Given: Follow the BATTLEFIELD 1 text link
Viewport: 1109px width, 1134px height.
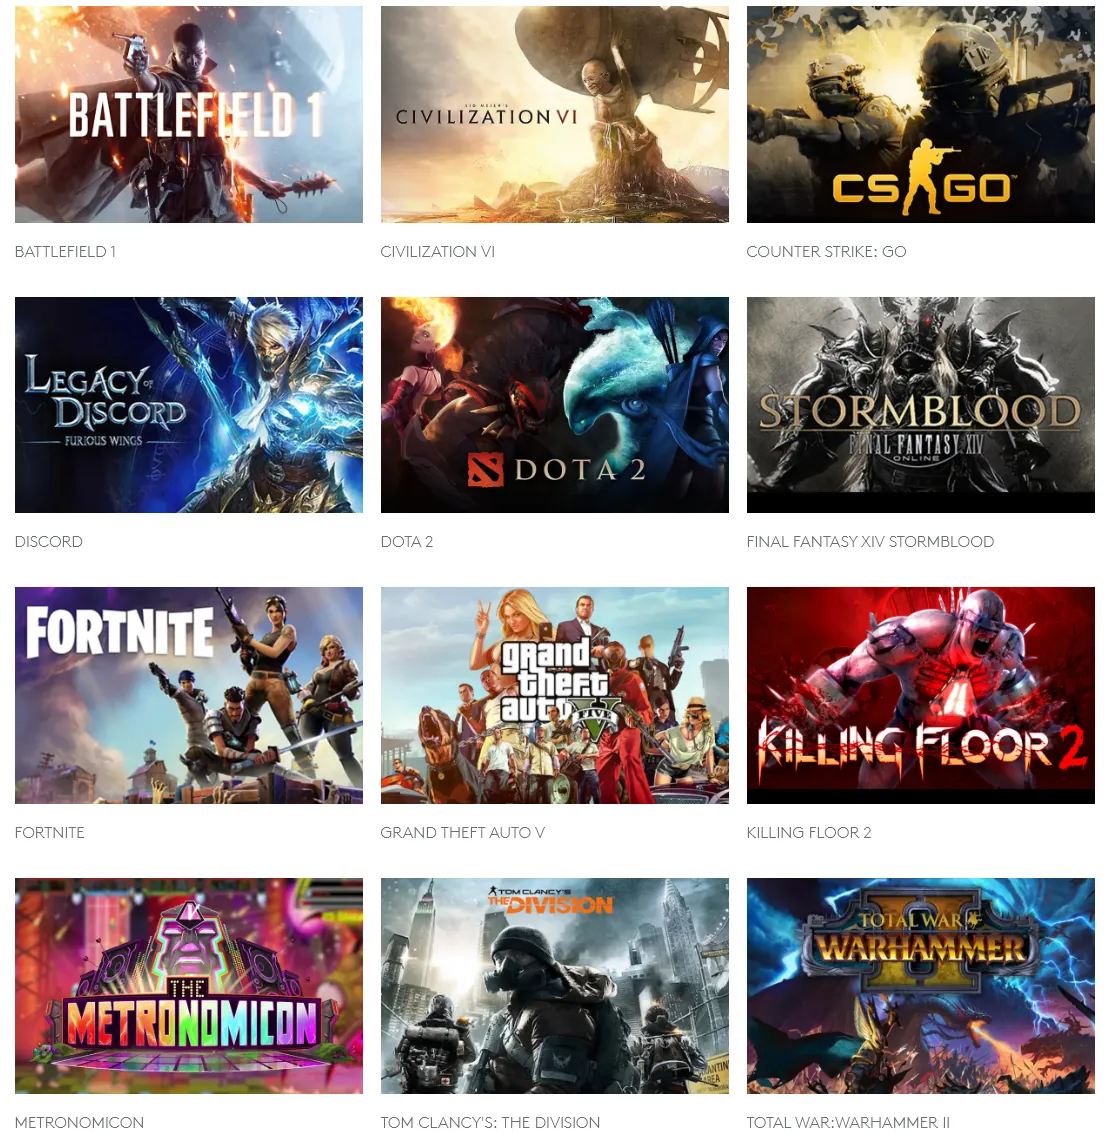Looking at the screenshot, I should (65, 252).
